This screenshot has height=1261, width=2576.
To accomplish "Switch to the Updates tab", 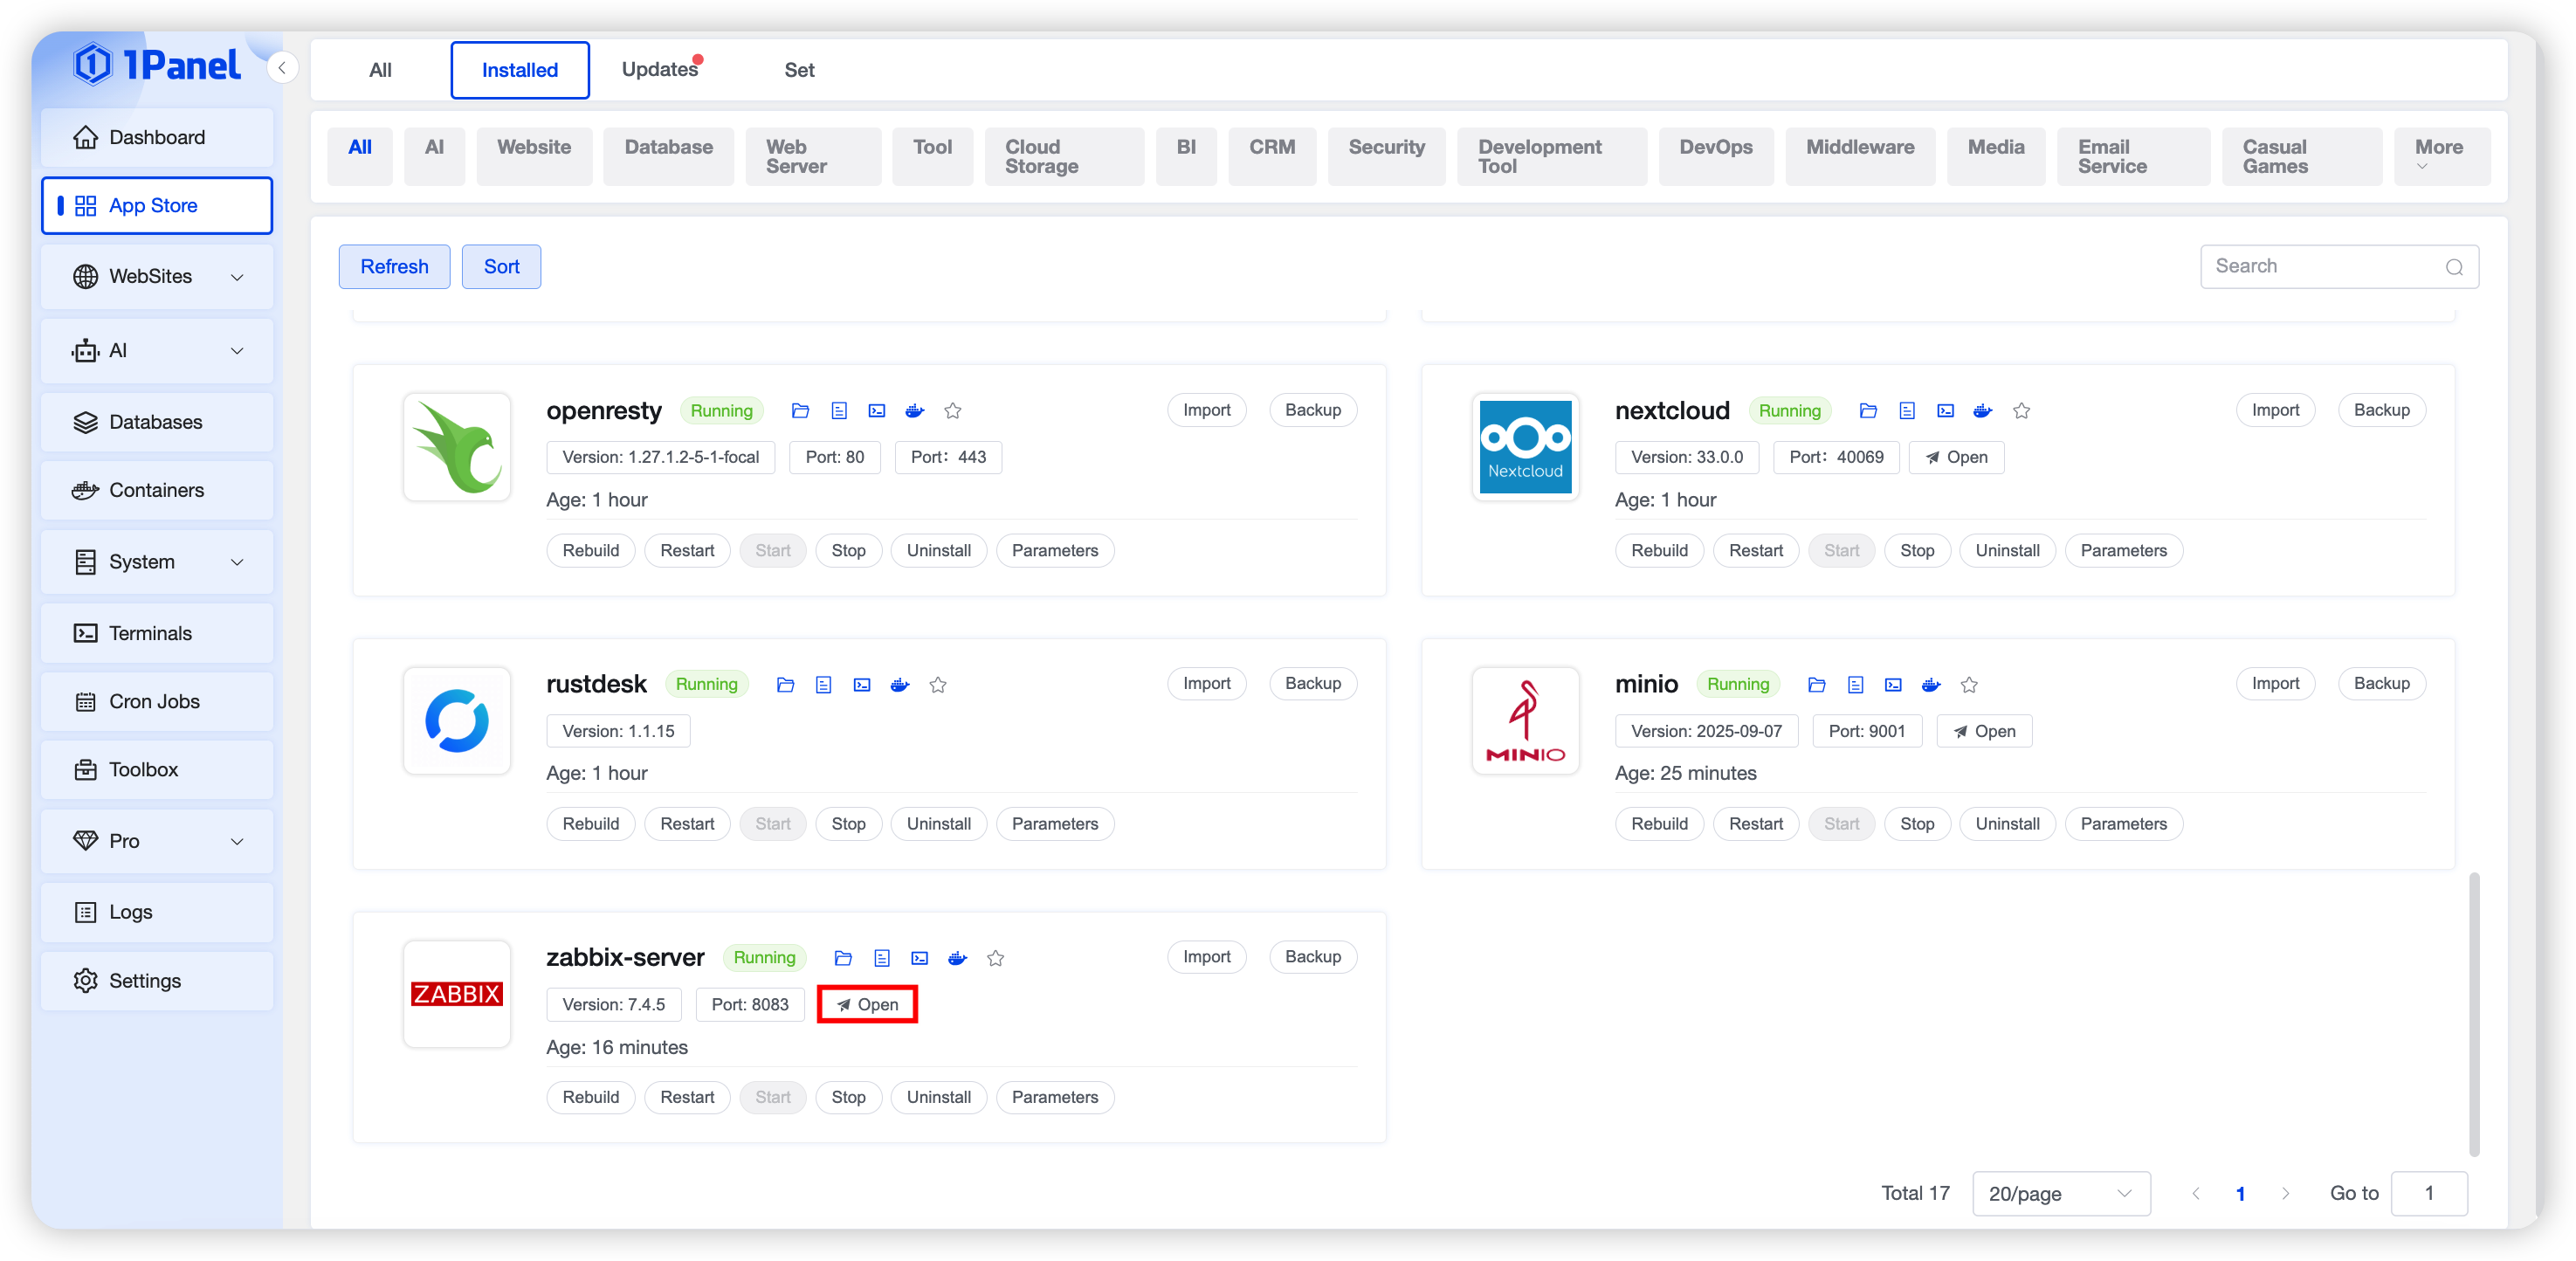I will click(660, 70).
